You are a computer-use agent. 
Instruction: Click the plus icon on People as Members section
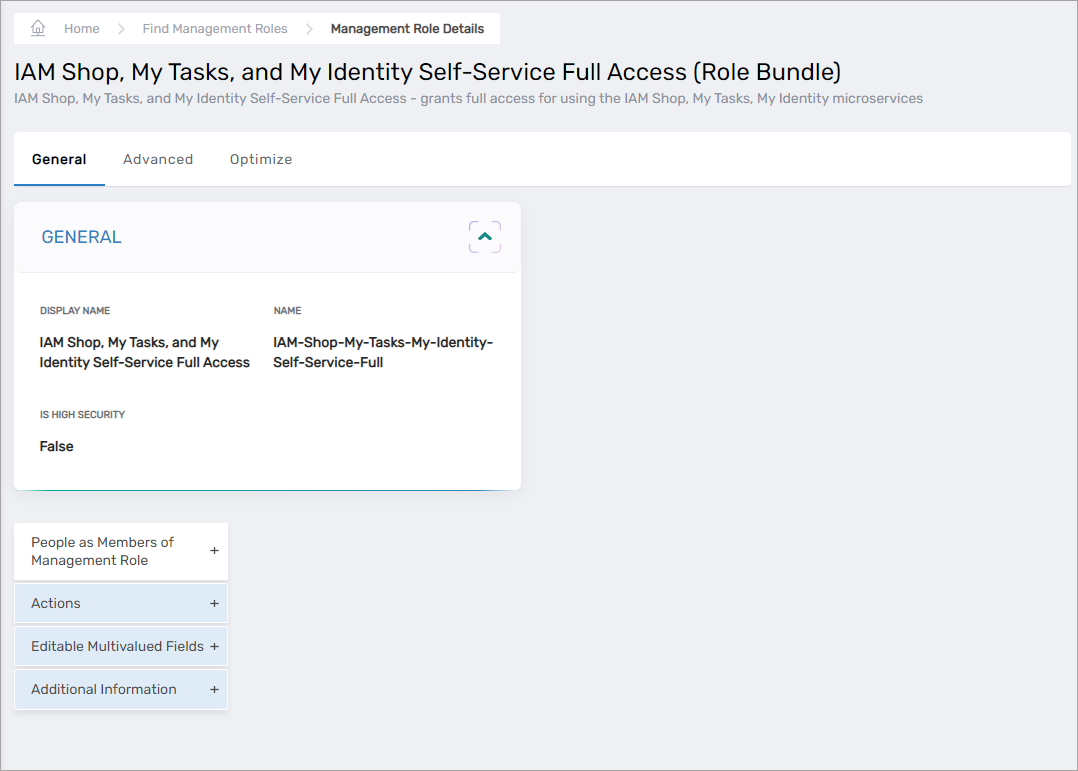[214, 551]
